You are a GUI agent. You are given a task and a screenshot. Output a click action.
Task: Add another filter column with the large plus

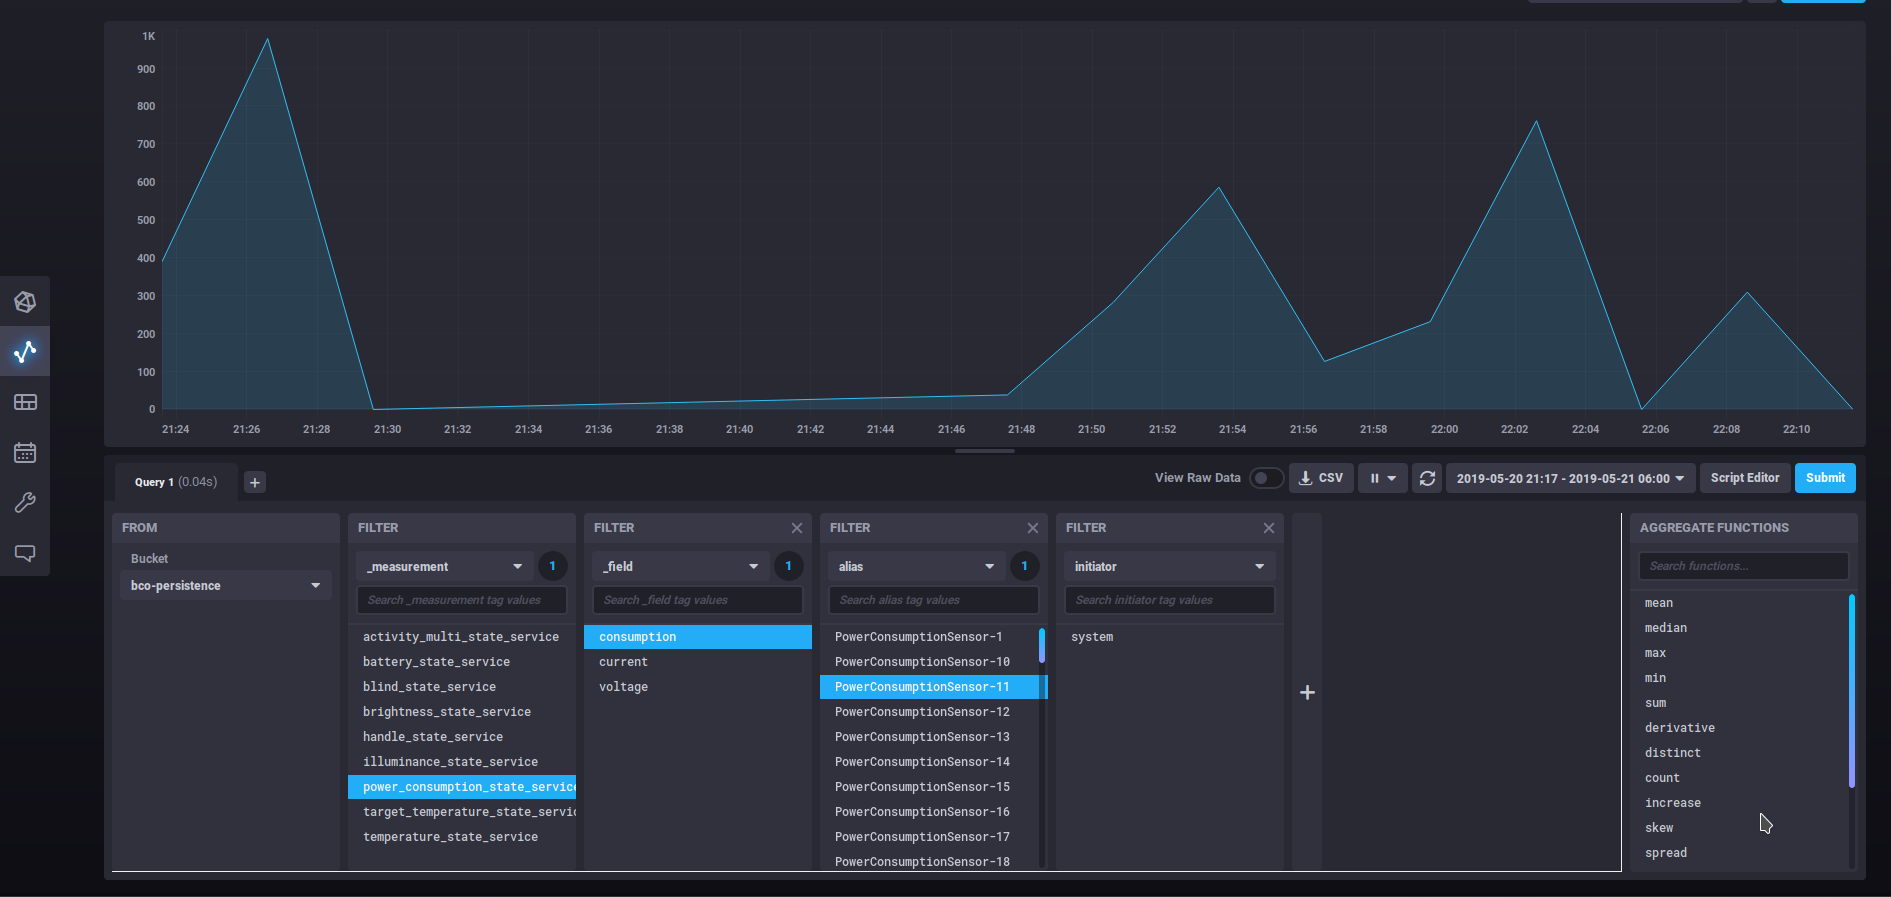[1307, 692]
